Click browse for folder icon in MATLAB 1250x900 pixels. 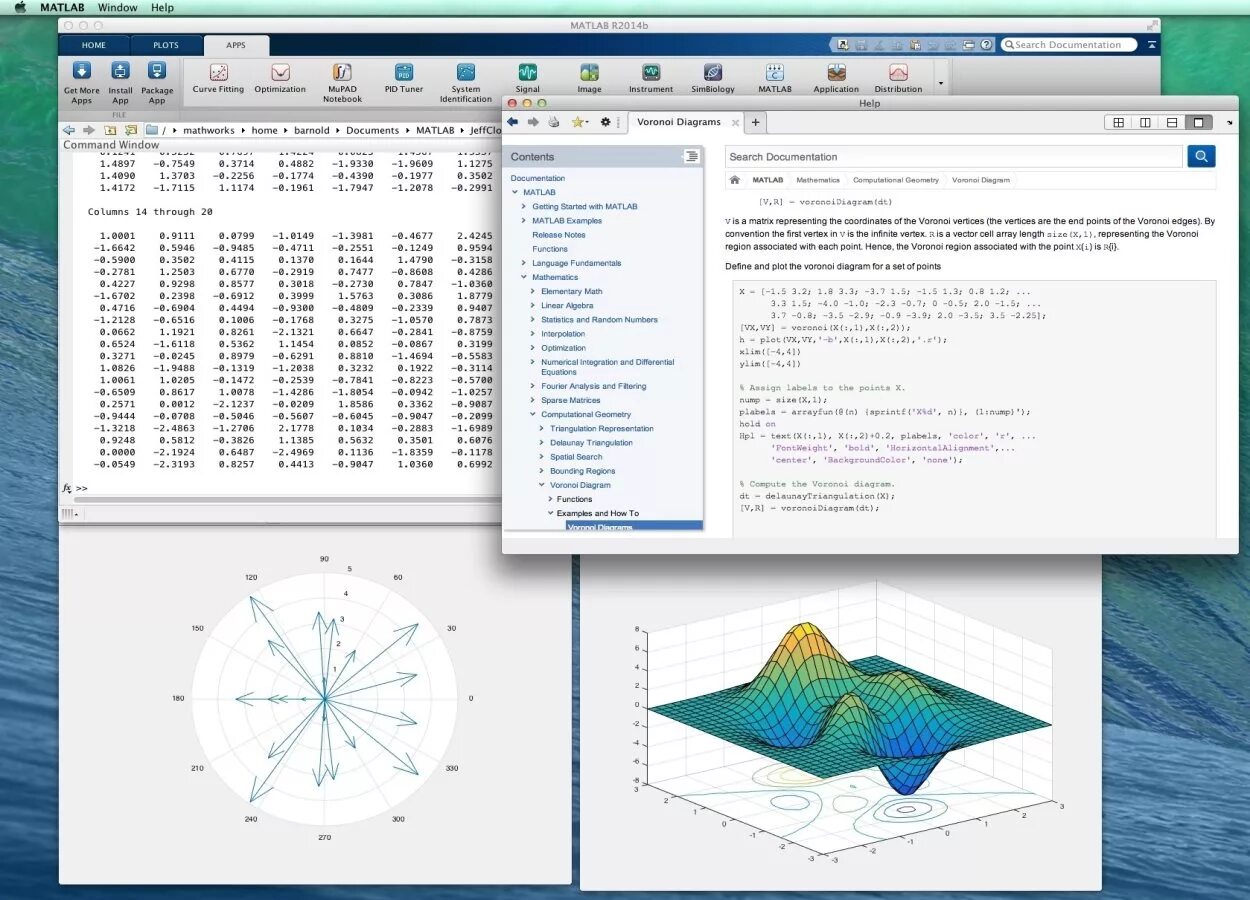129,130
